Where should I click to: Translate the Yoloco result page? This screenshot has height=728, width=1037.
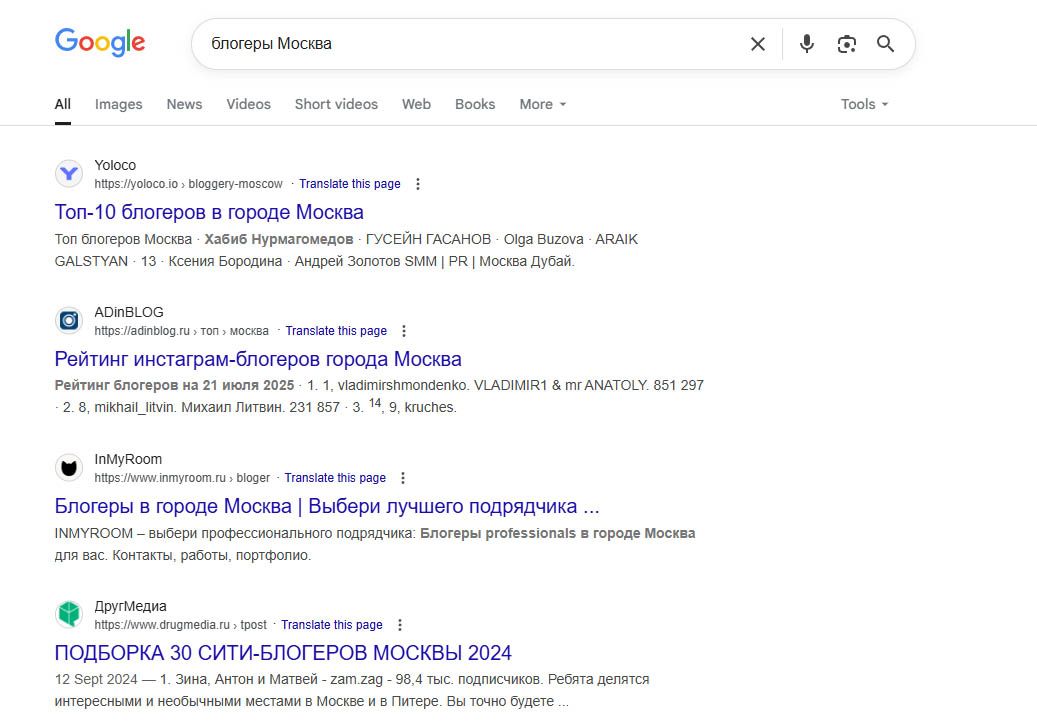click(x=350, y=184)
